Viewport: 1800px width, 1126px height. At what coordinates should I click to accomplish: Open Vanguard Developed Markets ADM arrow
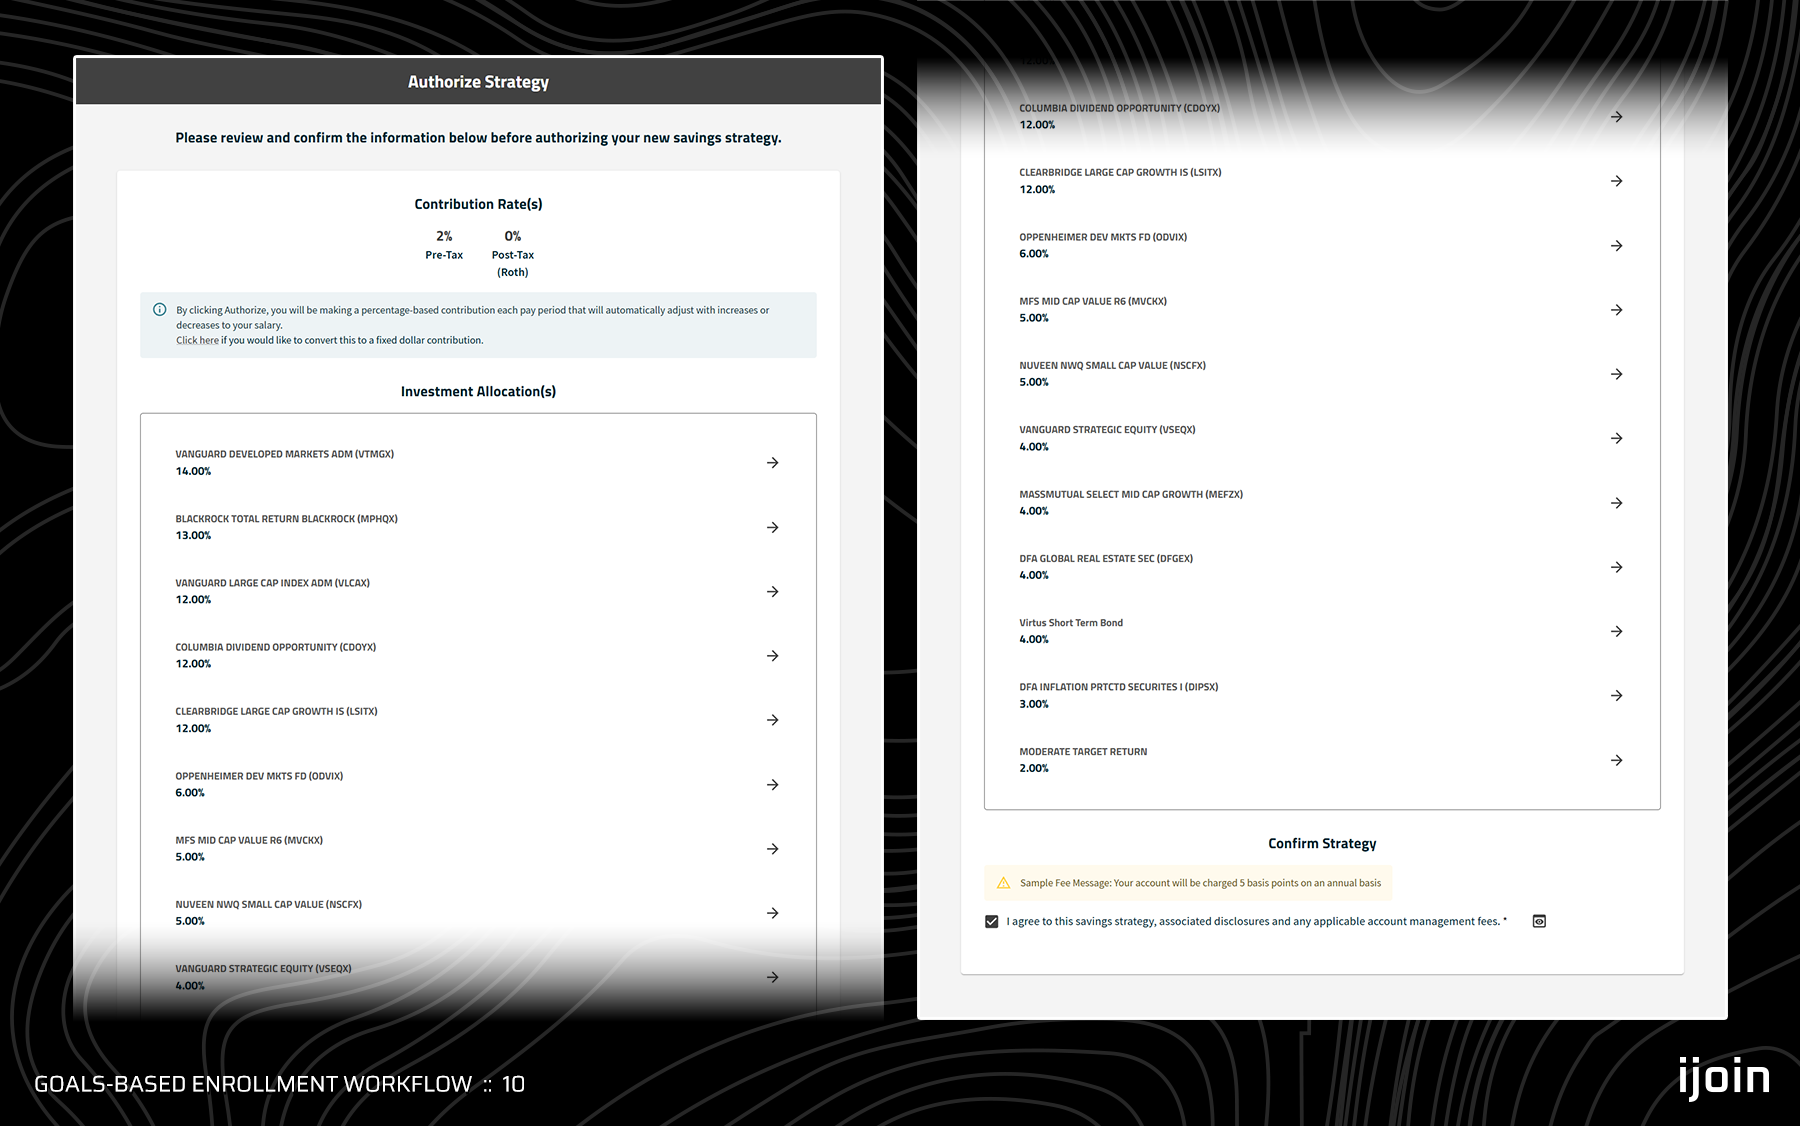point(772,463)
